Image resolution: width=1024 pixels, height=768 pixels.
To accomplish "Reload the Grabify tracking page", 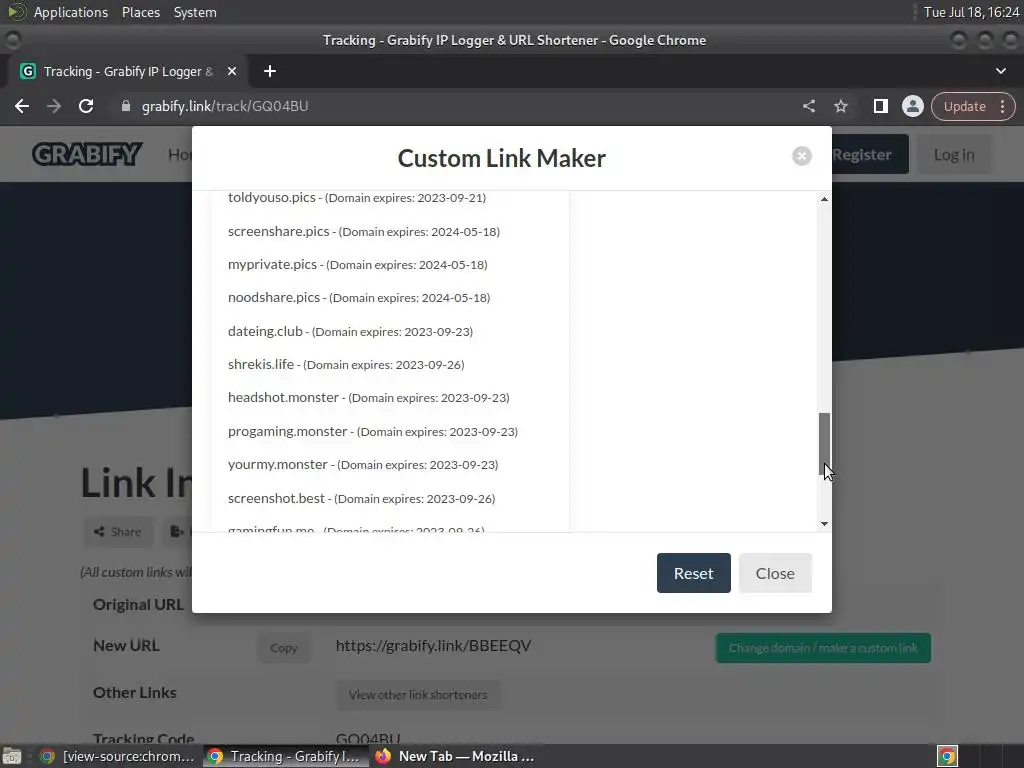I will tap(86, 106).
